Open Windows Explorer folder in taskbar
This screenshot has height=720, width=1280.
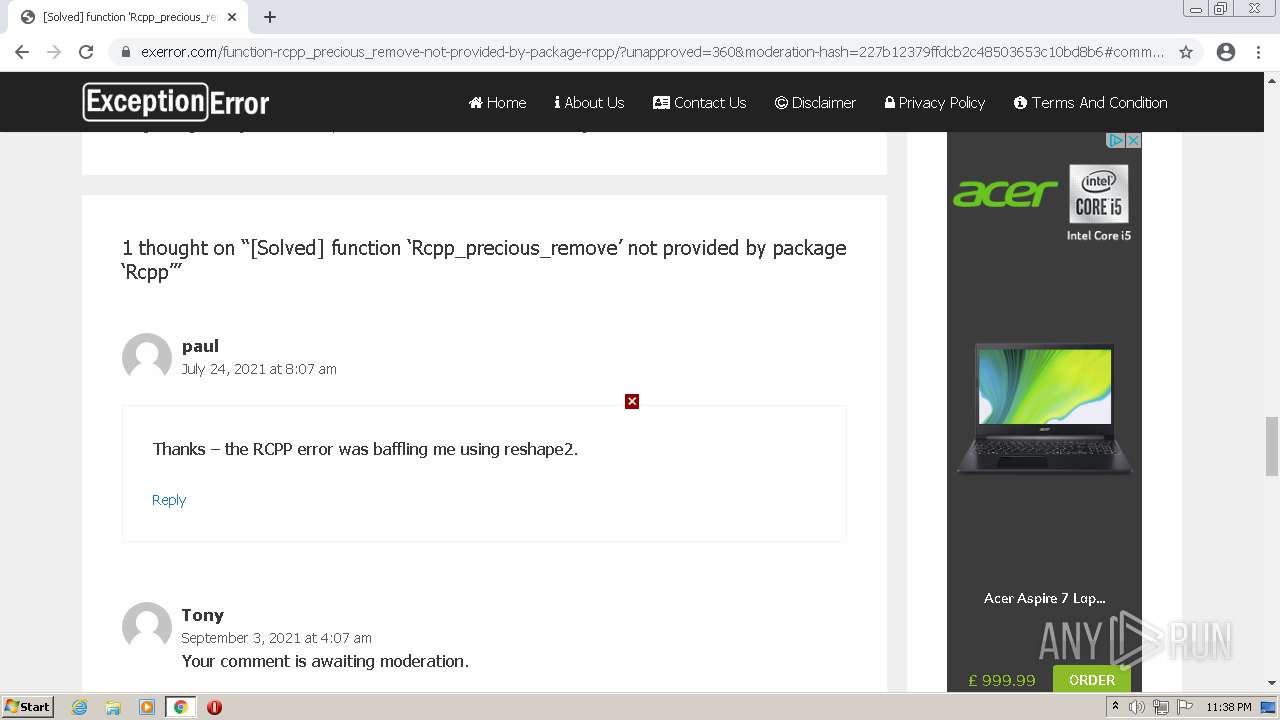pos(113,707)
